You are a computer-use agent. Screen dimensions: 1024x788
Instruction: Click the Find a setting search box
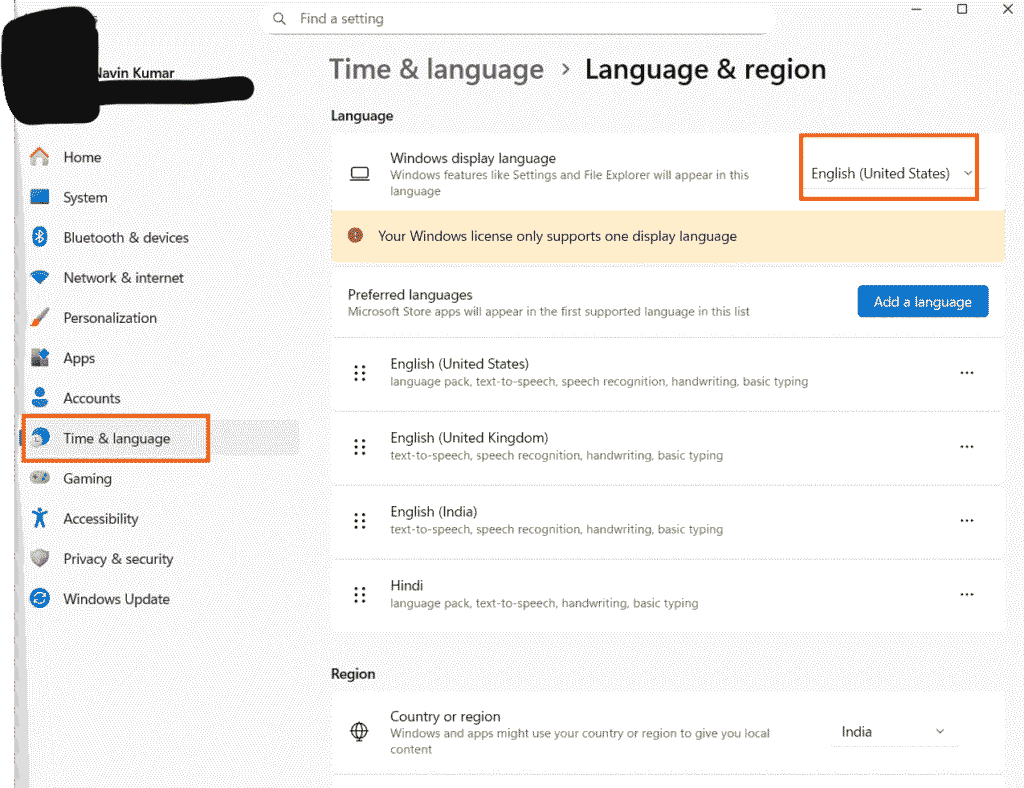click(x=520, y=19)
